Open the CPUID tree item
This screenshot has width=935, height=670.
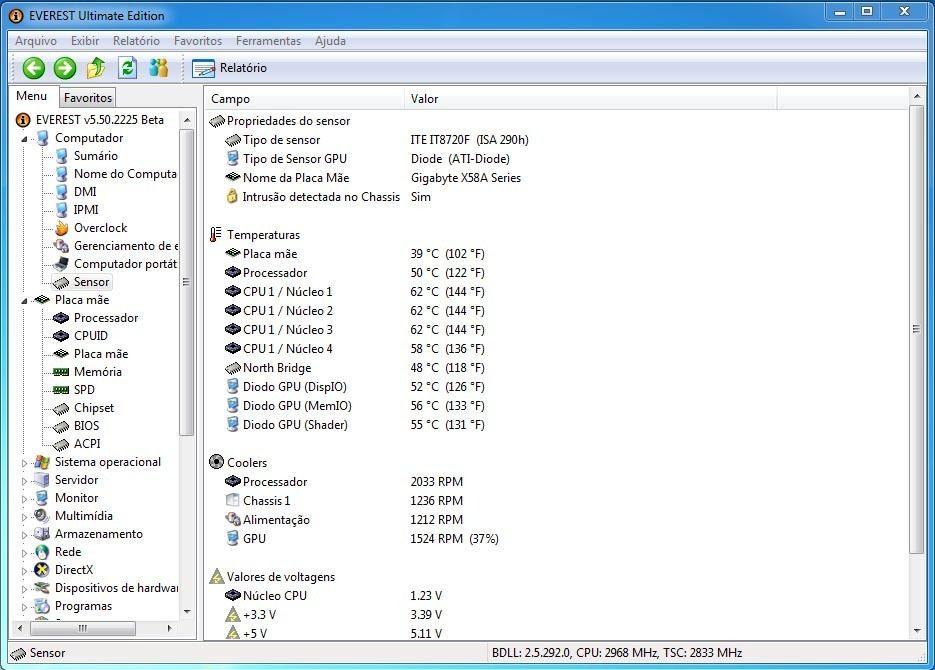tap(90, 336)
